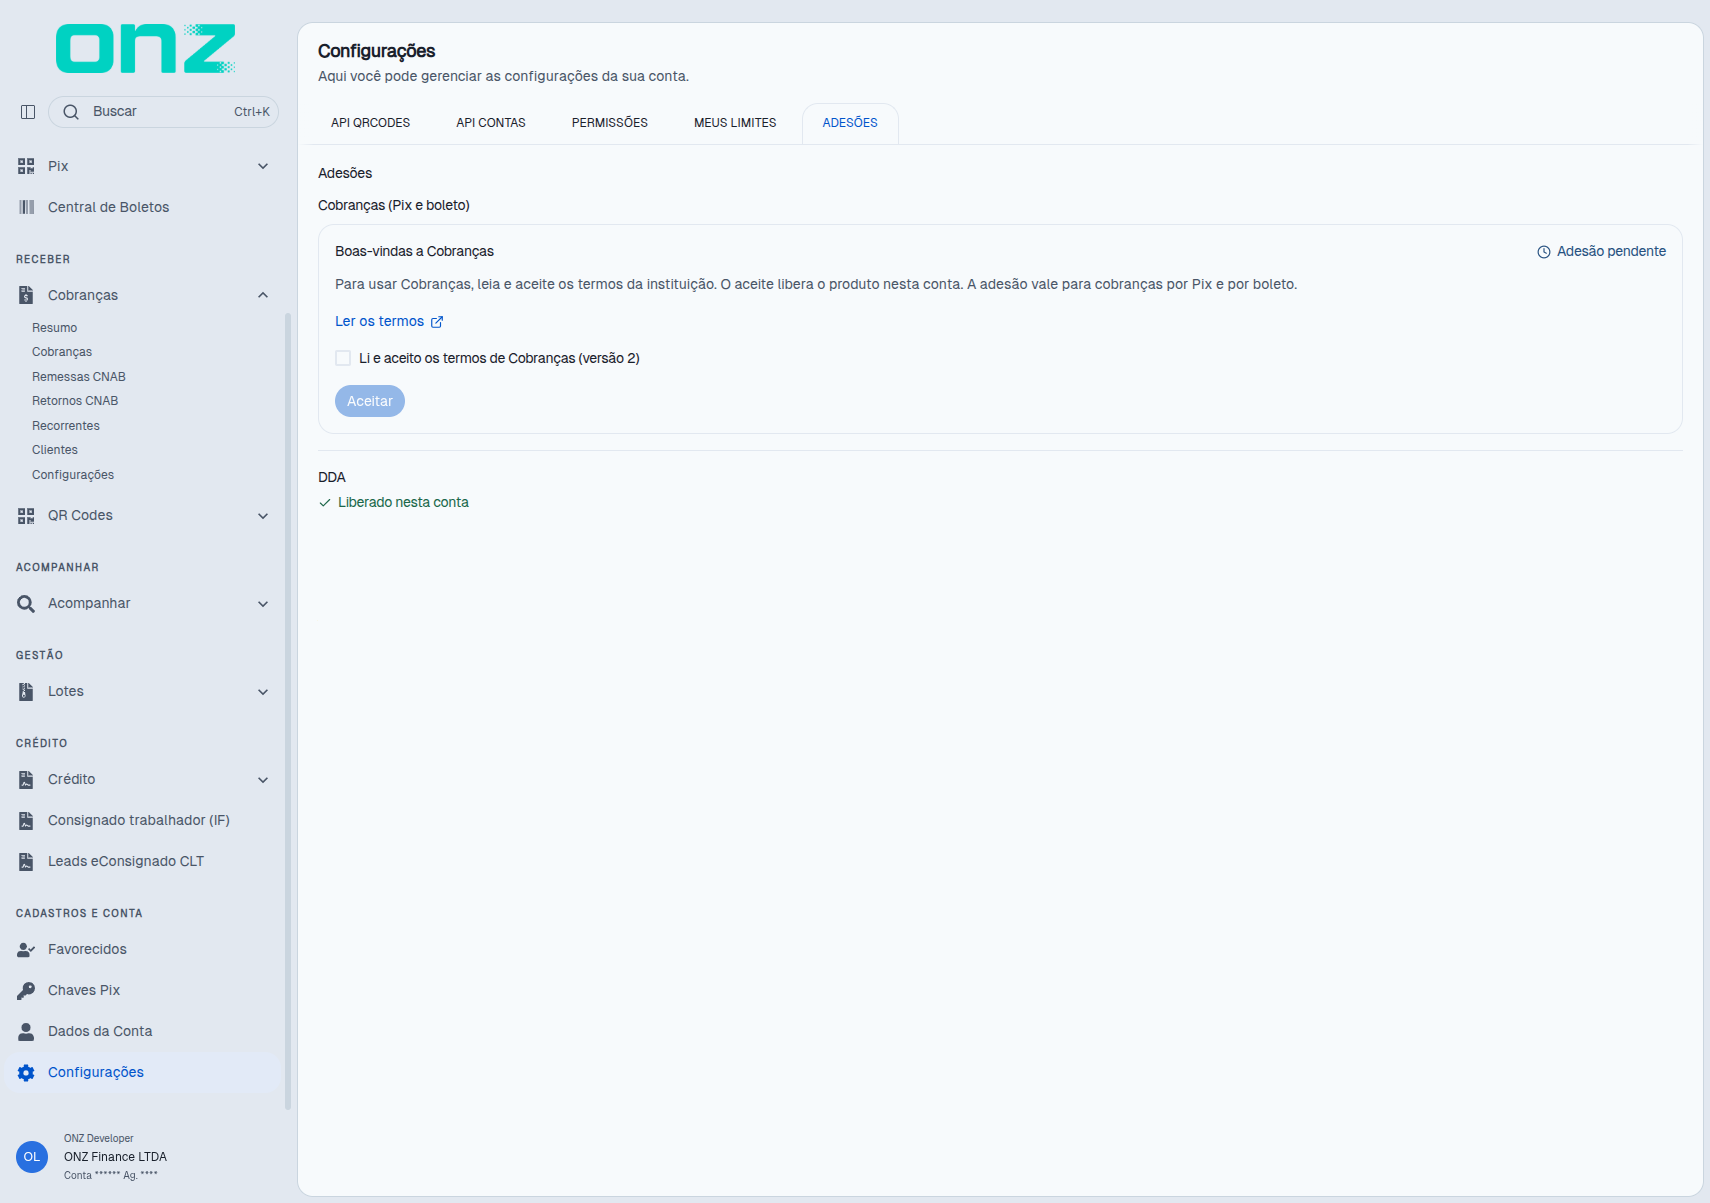
Task: Expand the Crédito chevron
Action: [x=263, y=780]
